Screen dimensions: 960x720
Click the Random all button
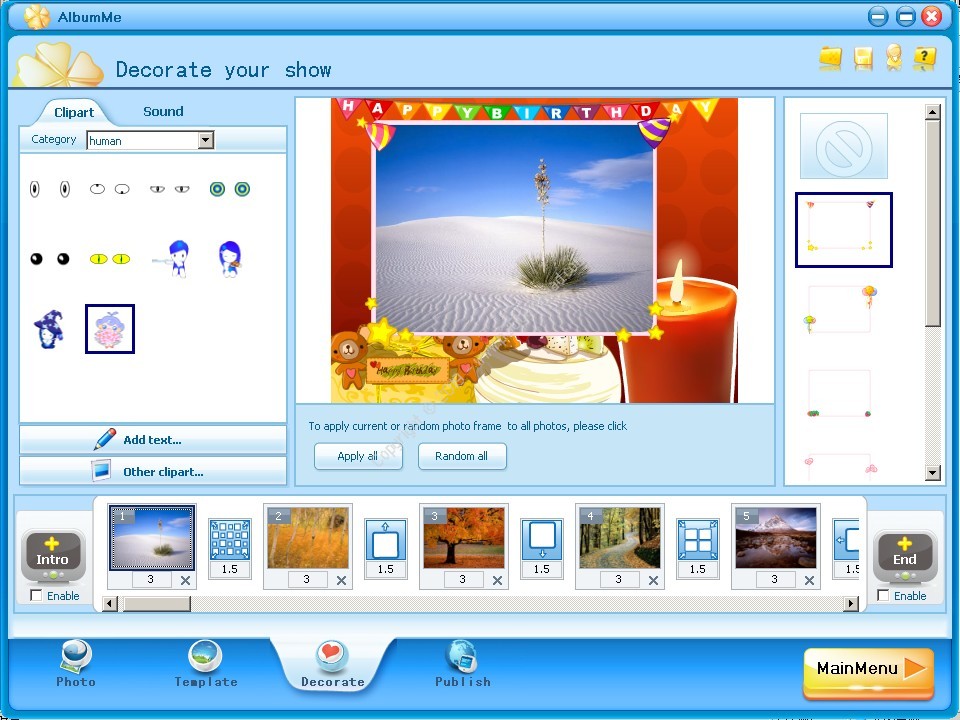point(462,456)
